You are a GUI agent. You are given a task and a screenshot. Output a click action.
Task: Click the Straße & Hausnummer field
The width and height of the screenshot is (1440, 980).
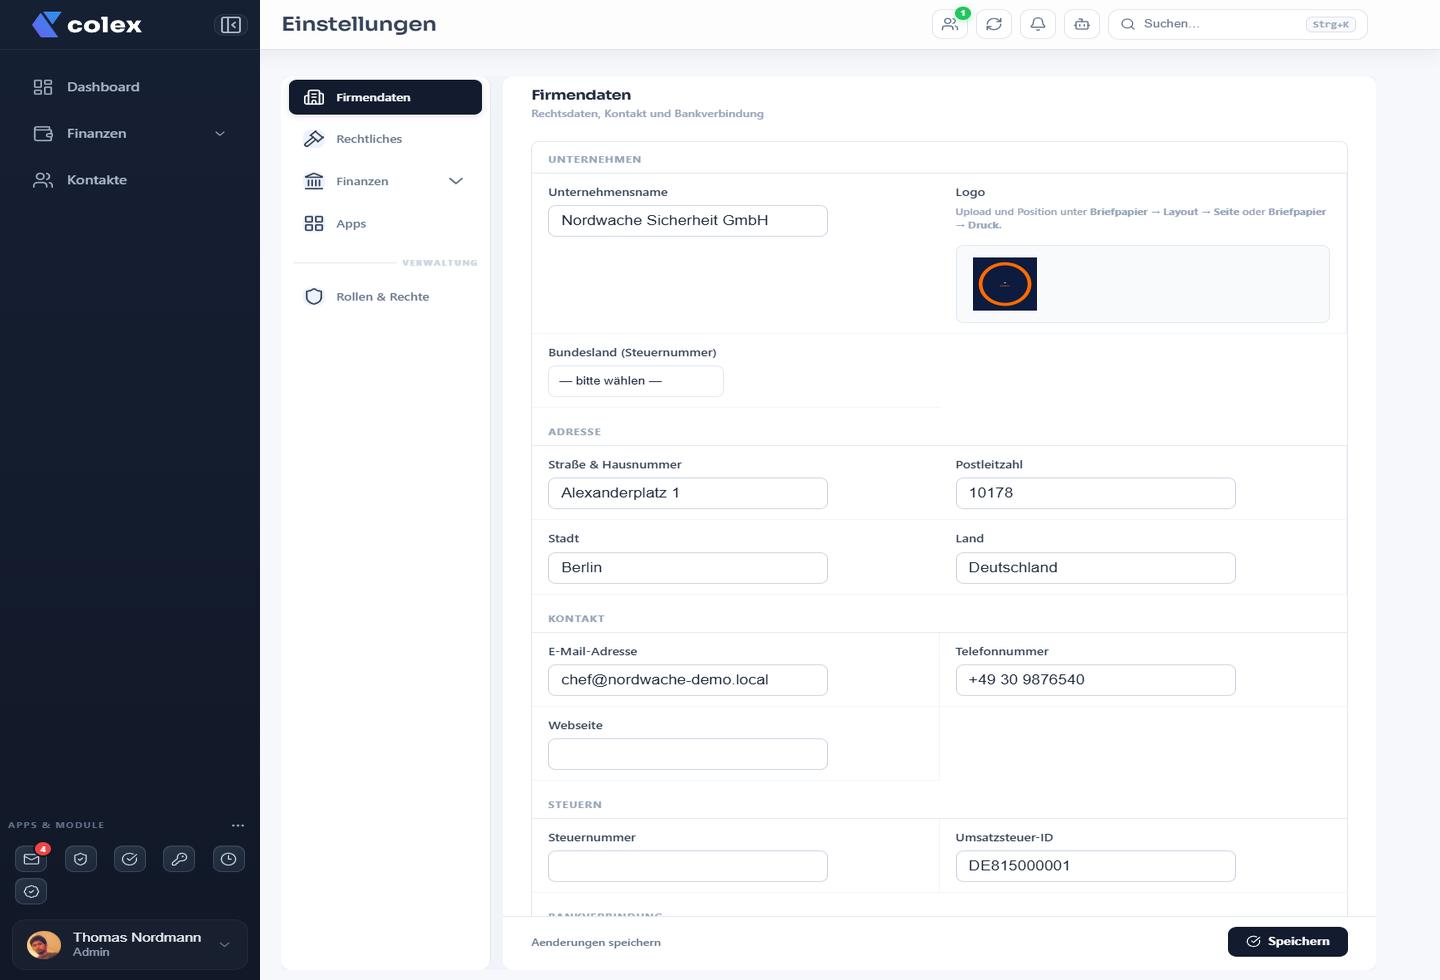(x=688, y=493)
